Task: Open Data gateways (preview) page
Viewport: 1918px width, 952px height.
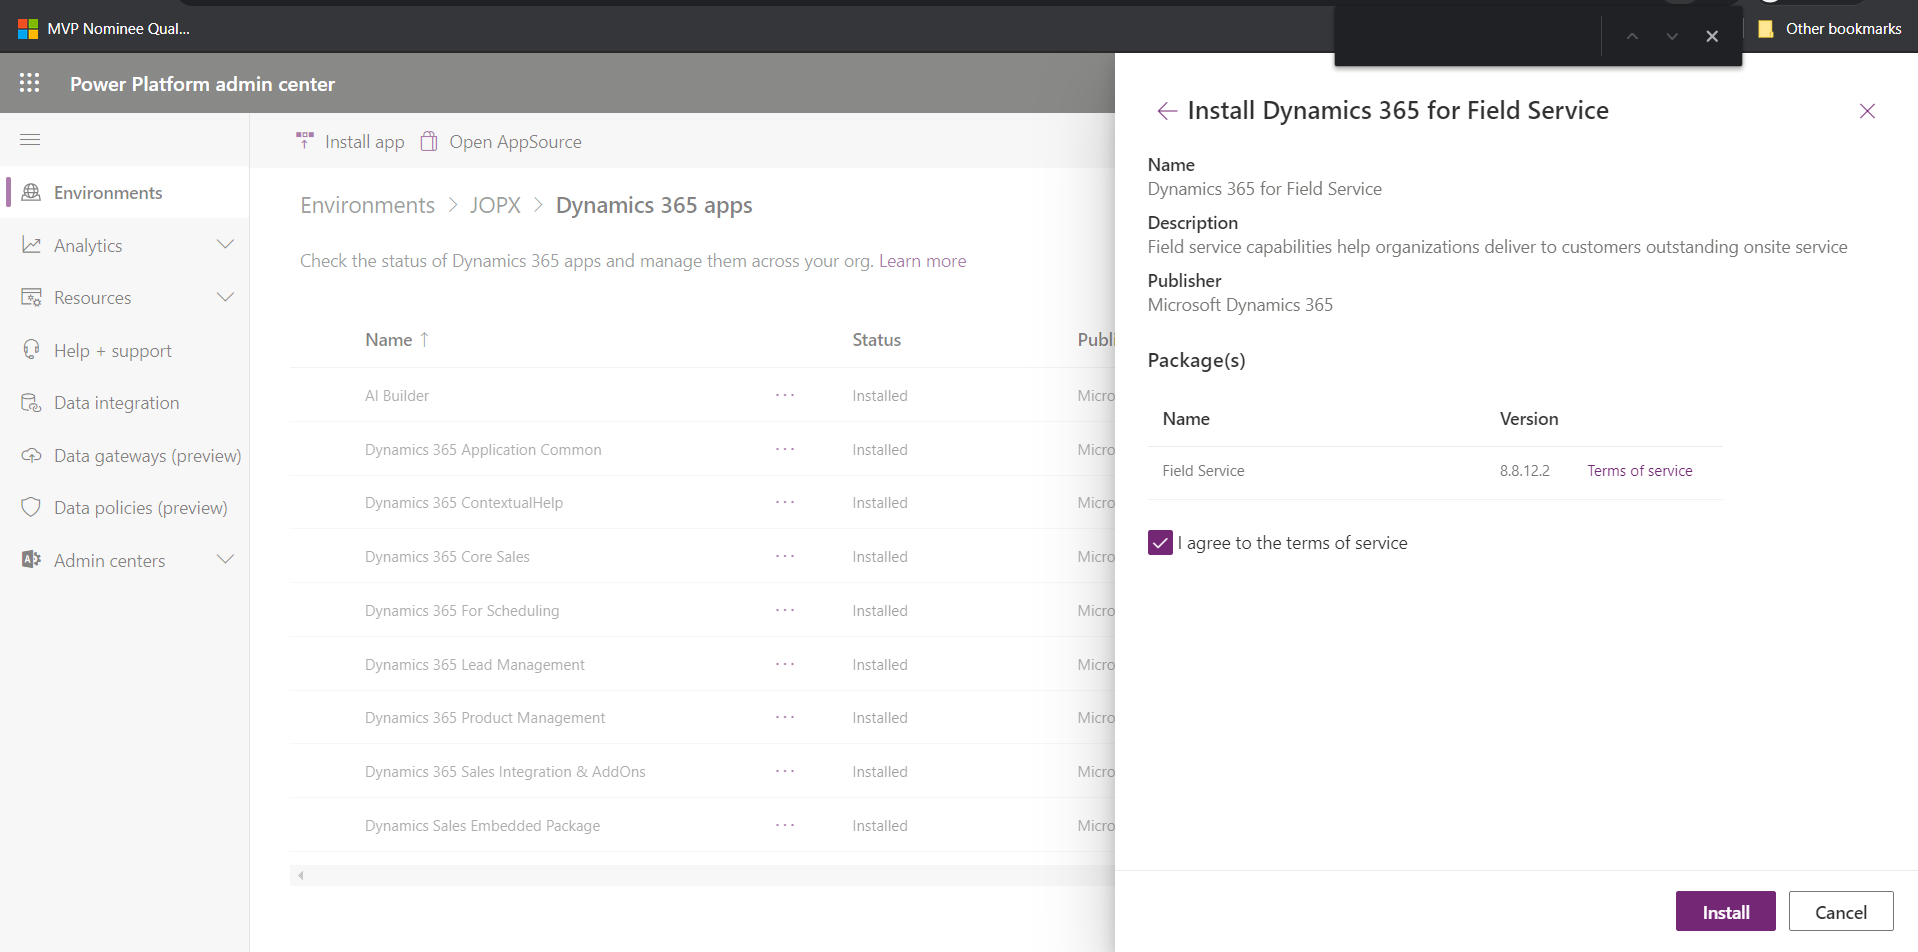Action: pyautogui.click(x=125, y=455)
